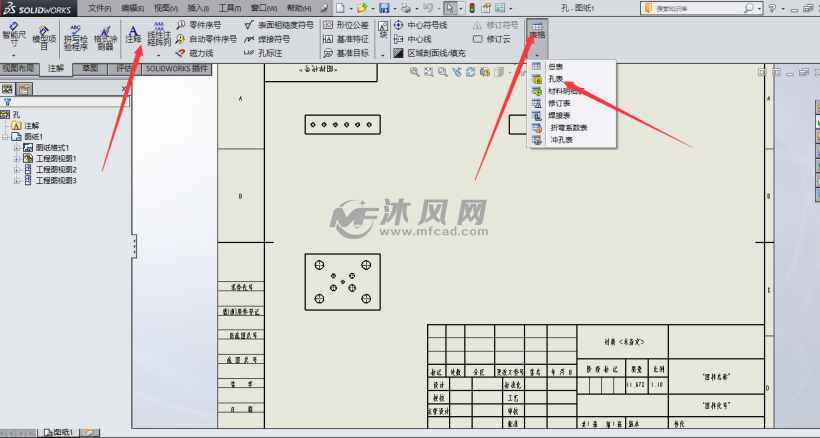Insert a 基准特征 datum feature

tap(346, 39)
